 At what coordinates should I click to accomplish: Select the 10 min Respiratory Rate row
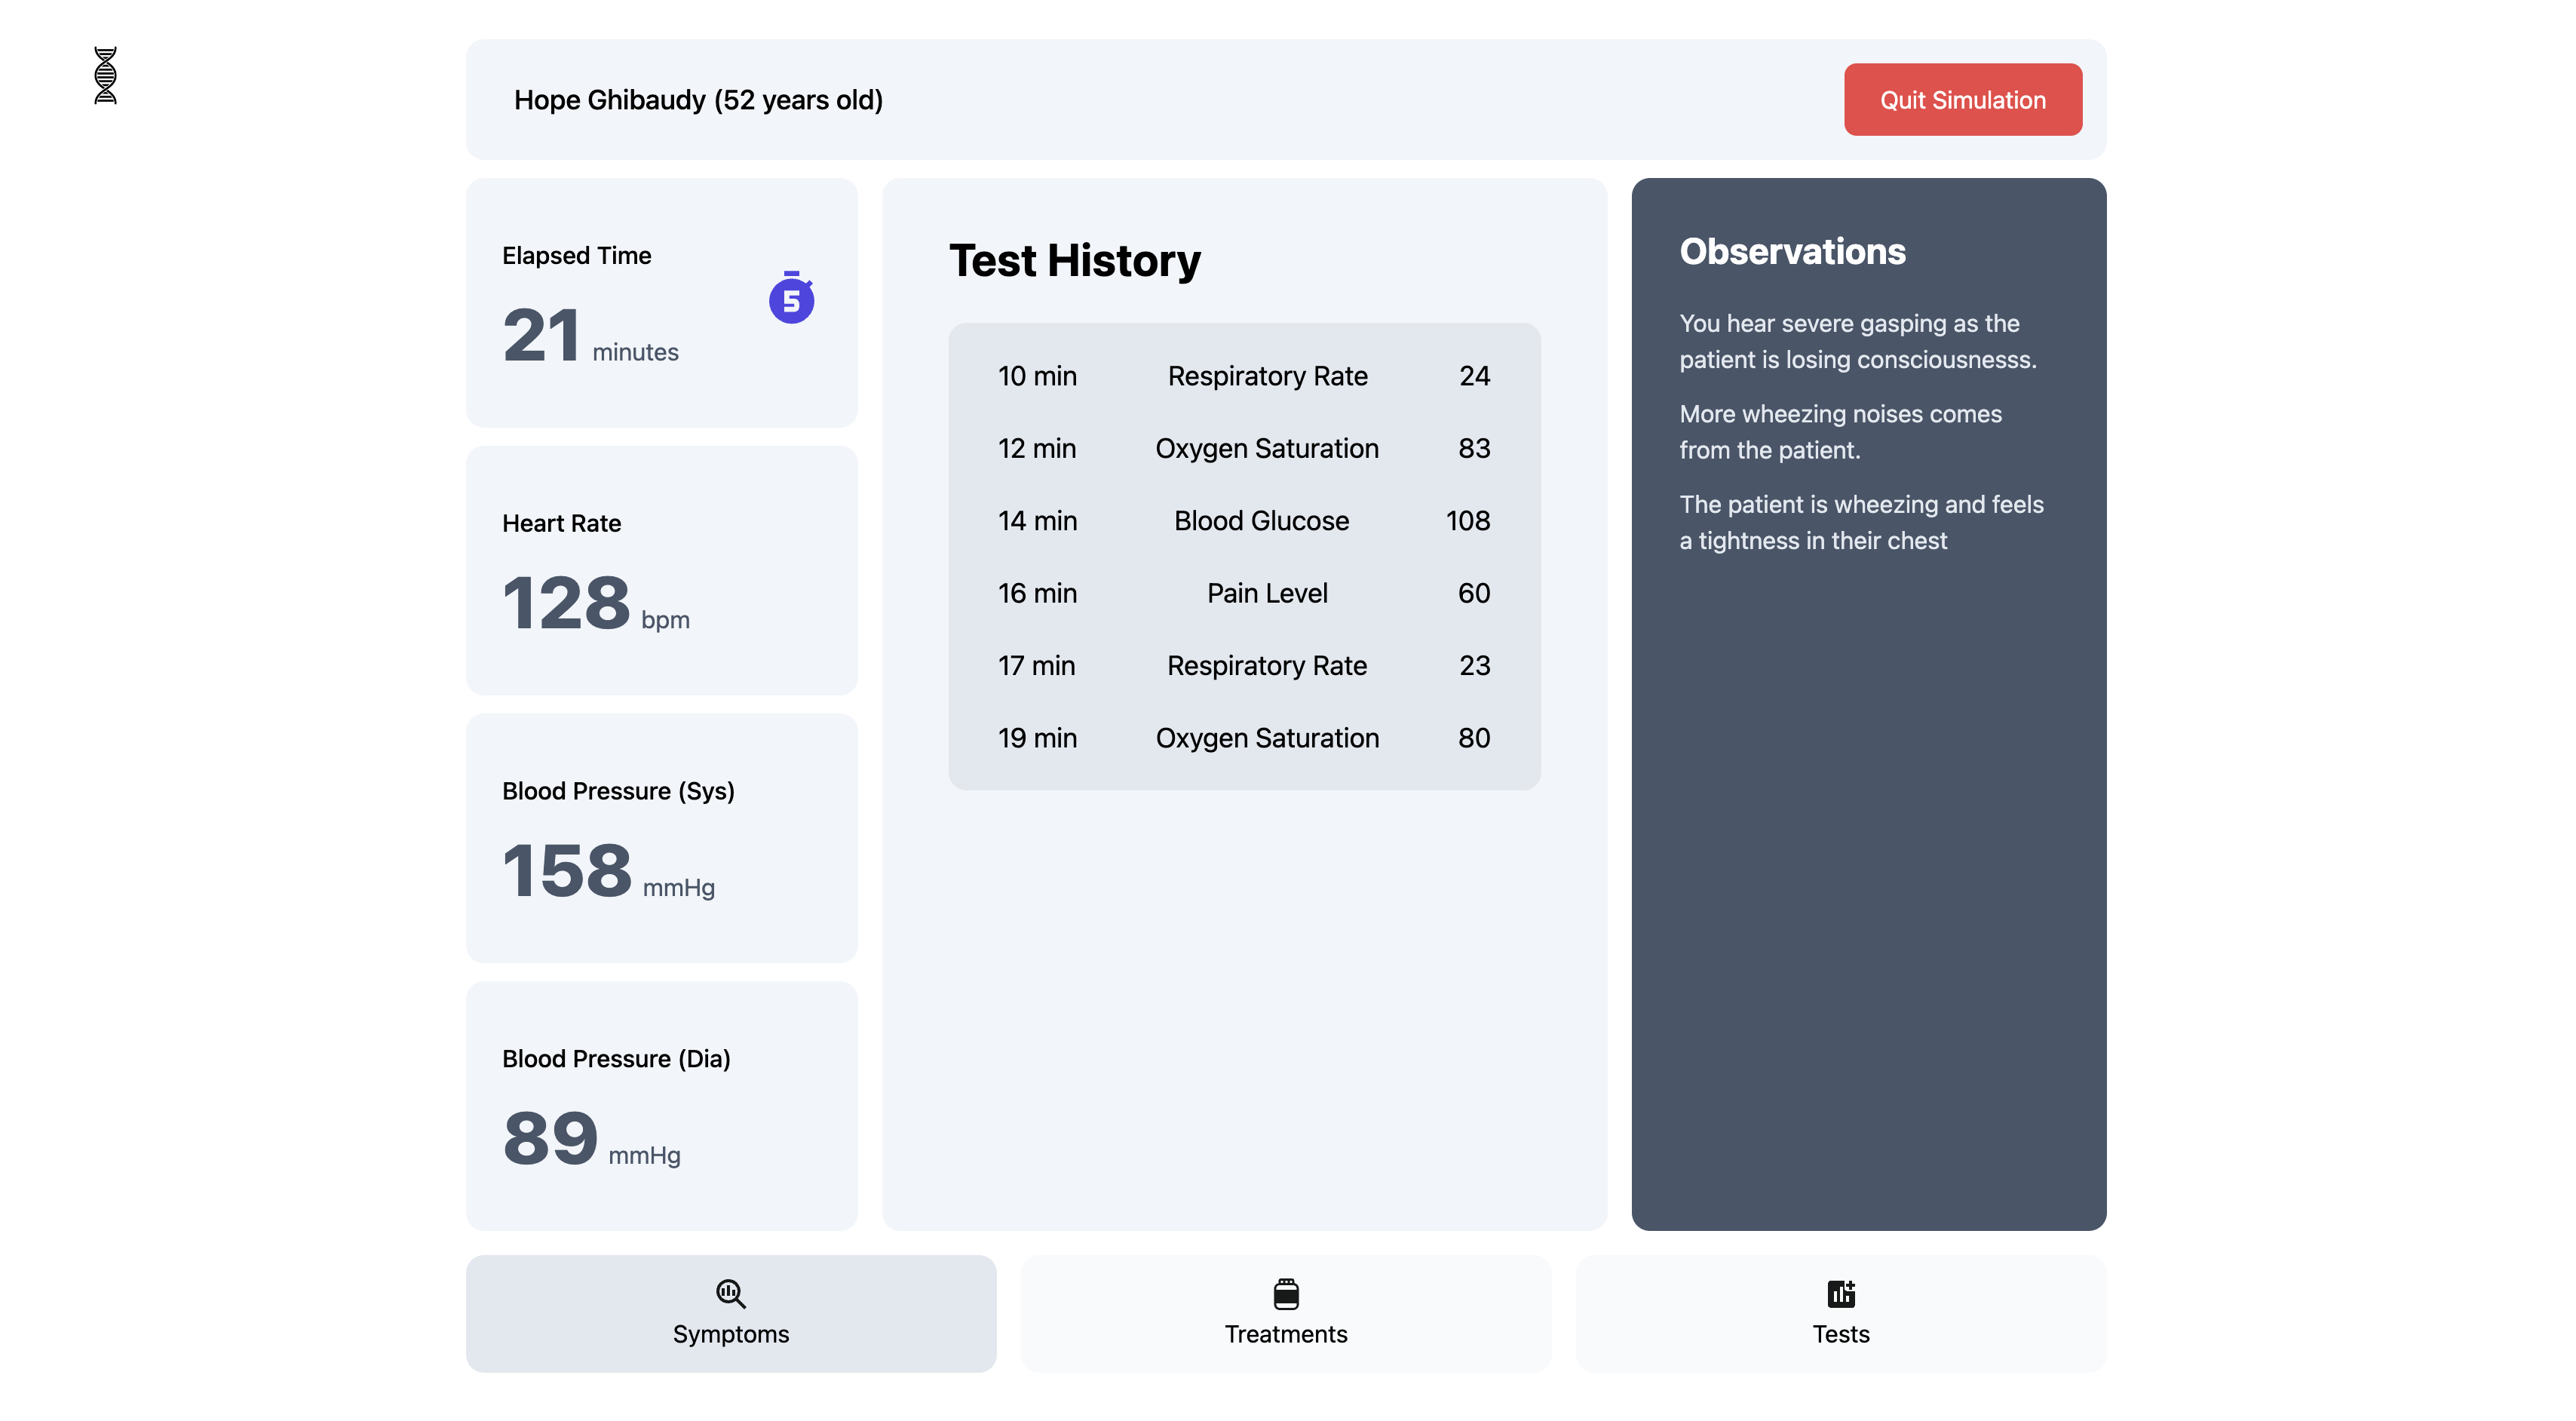point(1243,376)
